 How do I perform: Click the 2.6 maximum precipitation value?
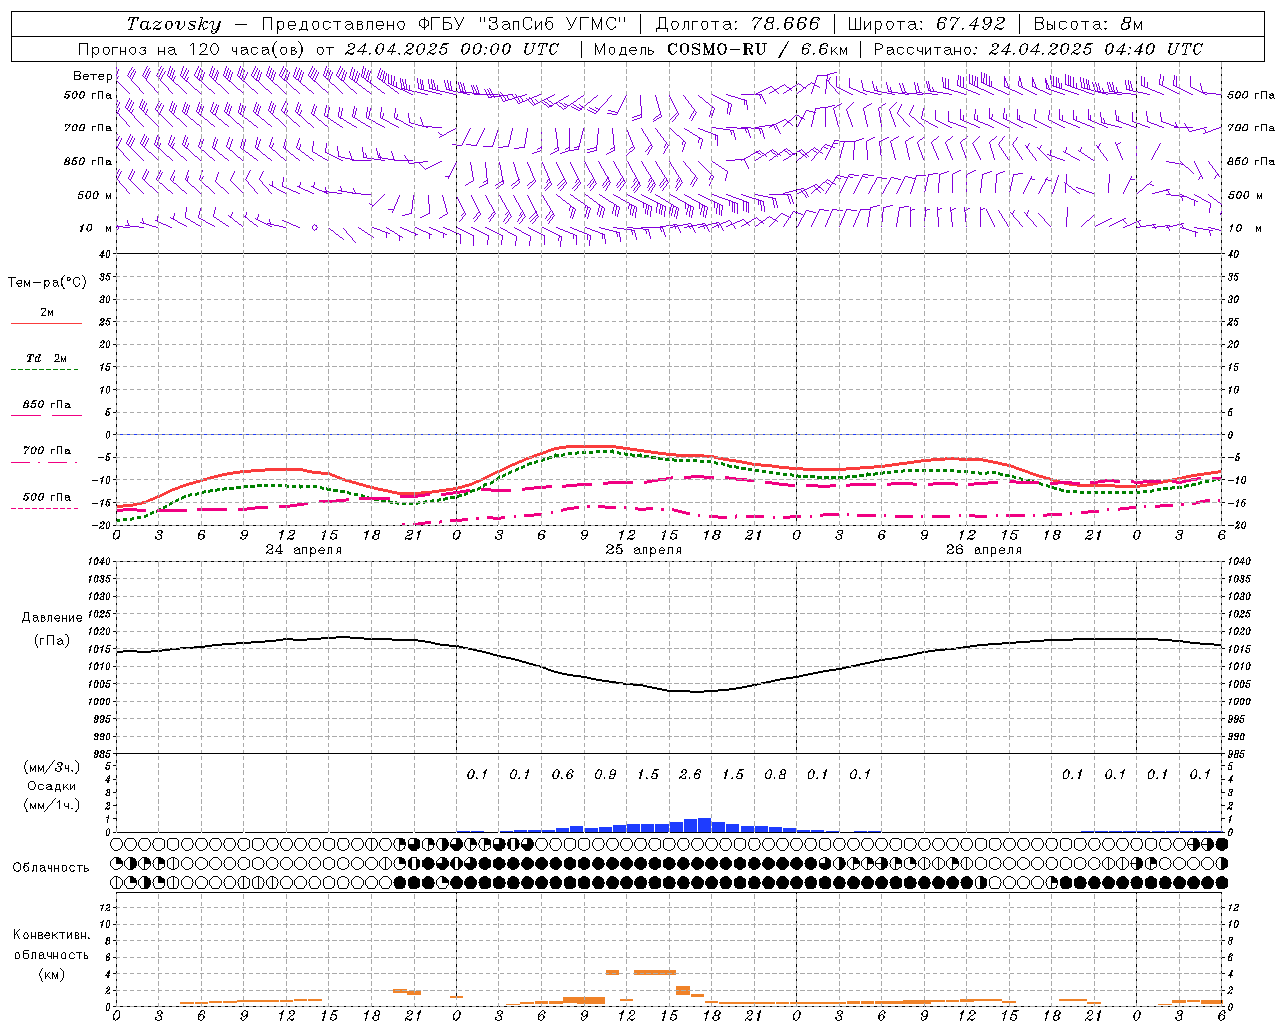coord(690,775)
